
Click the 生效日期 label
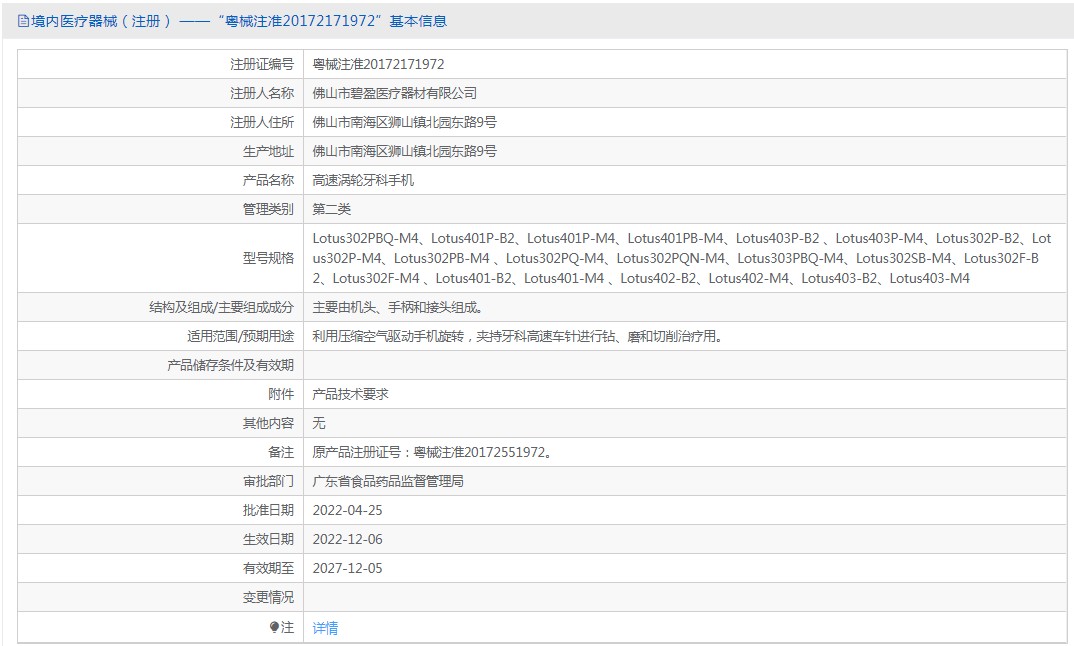tap(268, 539)
